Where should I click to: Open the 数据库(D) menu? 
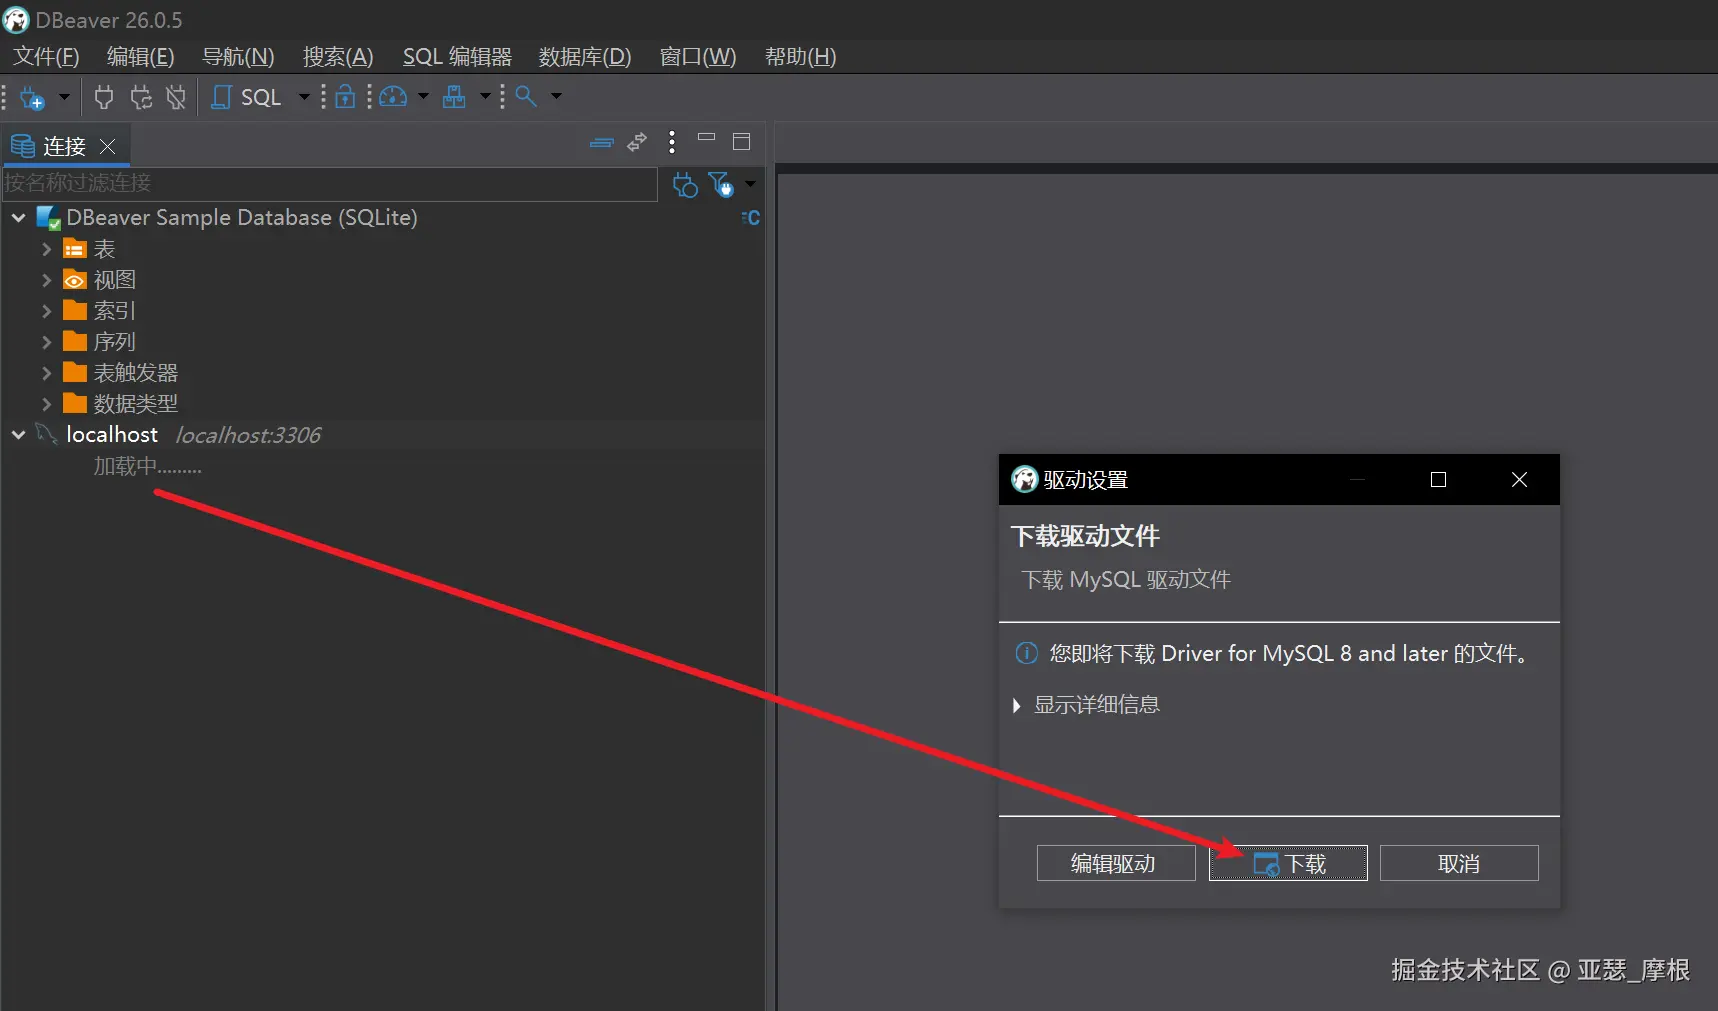pyautogui.click(x=585, y=57)
